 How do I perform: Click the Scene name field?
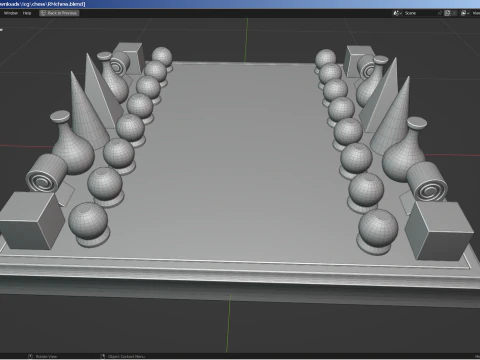coord(419,13)
